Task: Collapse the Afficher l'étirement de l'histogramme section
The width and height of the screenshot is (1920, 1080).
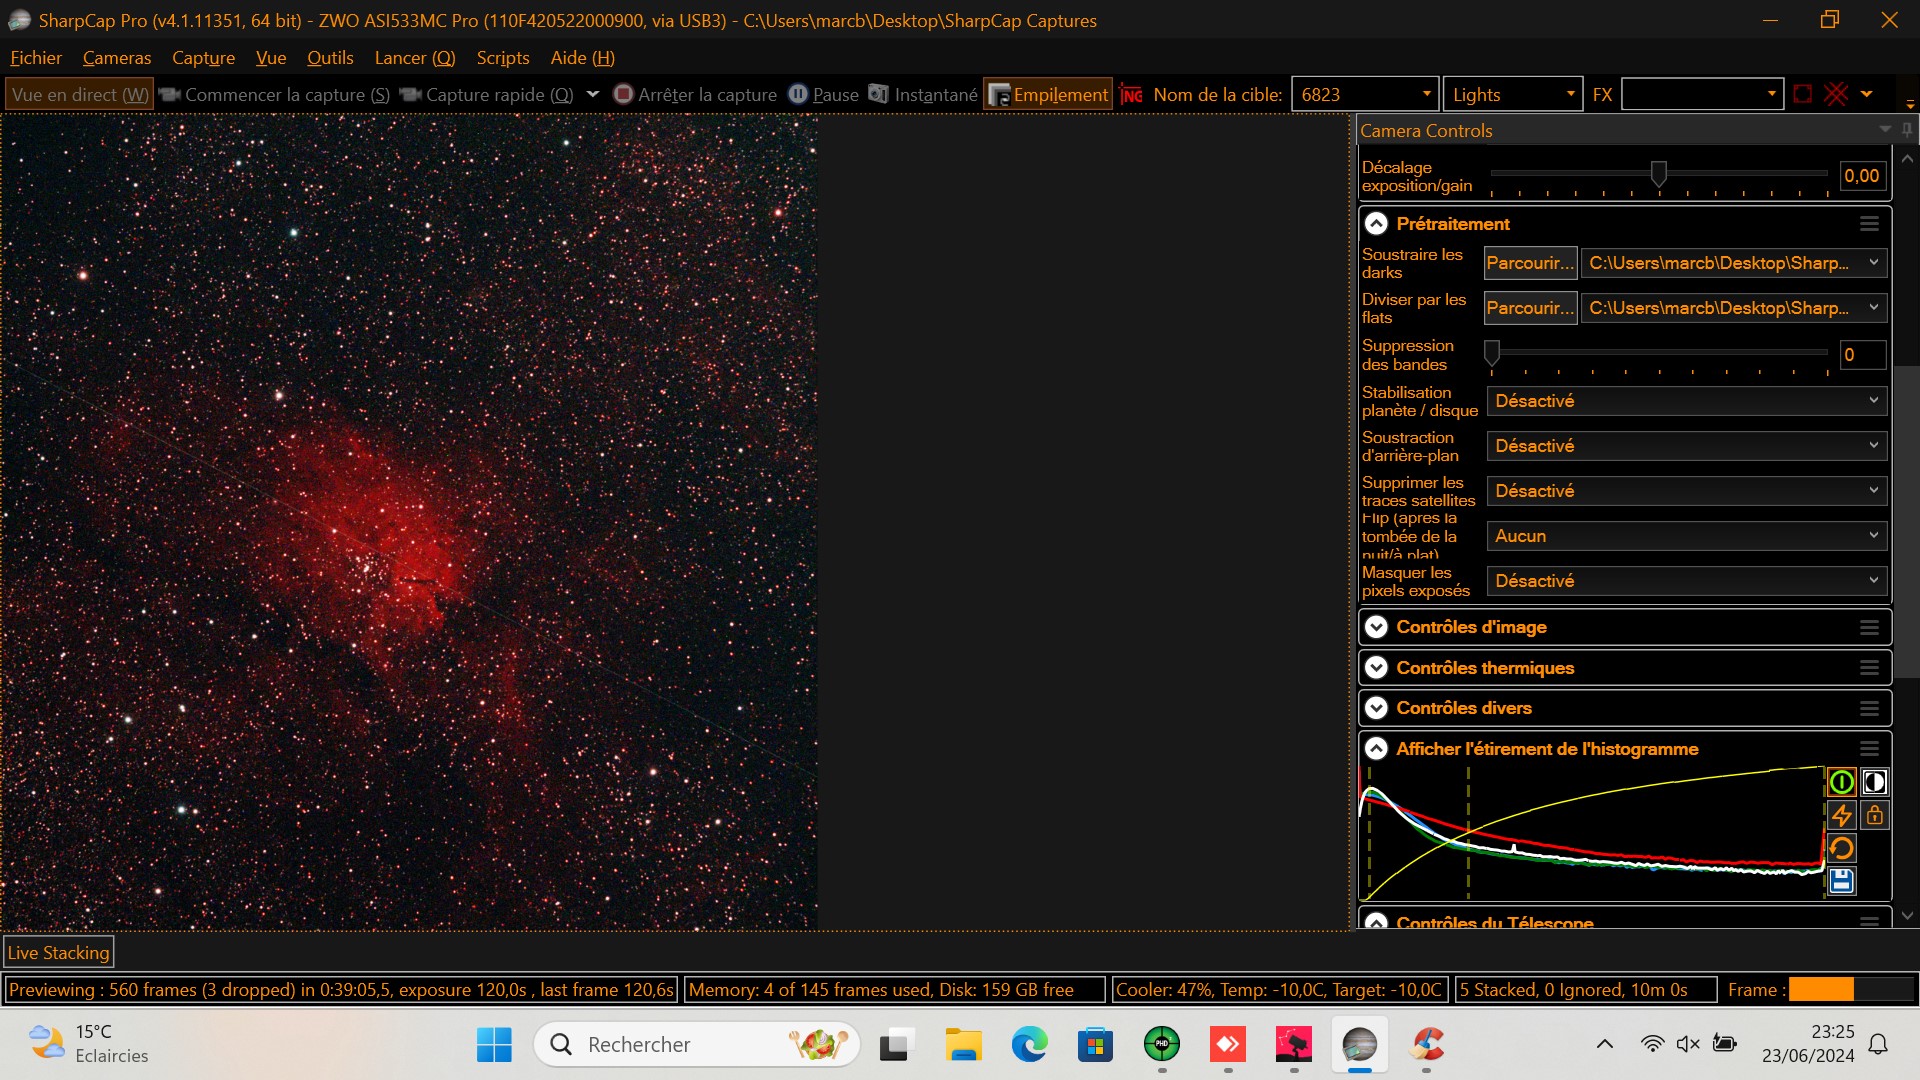Action: pos(1377,749)
